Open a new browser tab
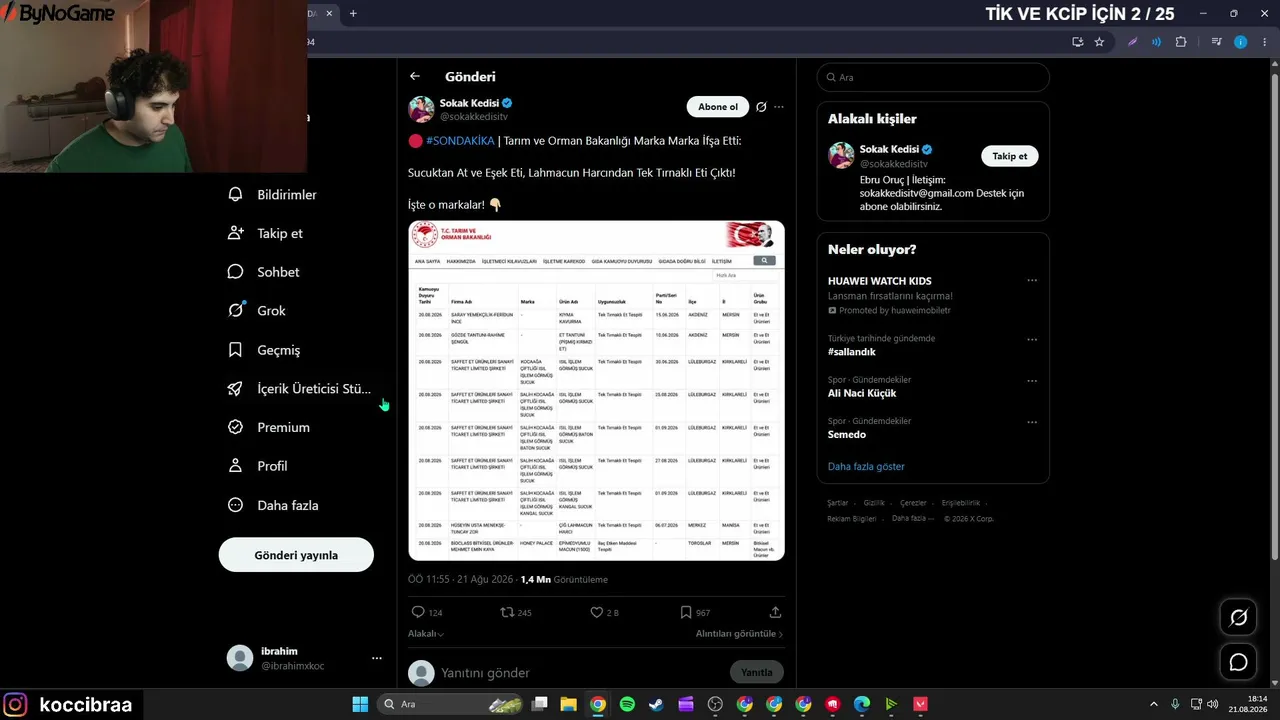 (x=353, y=13)
